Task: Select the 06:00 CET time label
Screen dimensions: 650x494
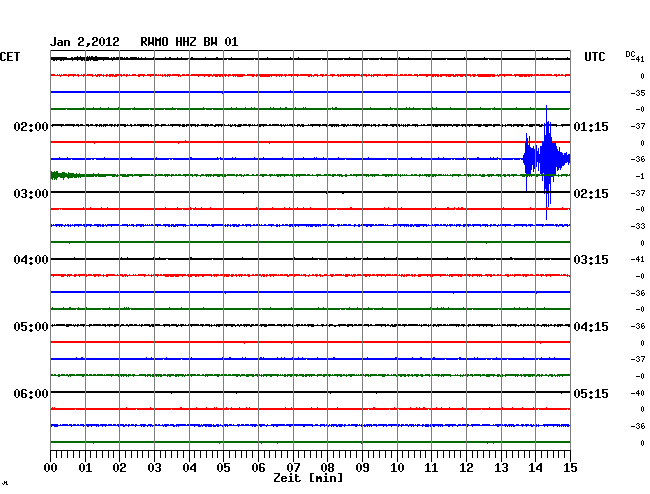Action: [31, 393]
